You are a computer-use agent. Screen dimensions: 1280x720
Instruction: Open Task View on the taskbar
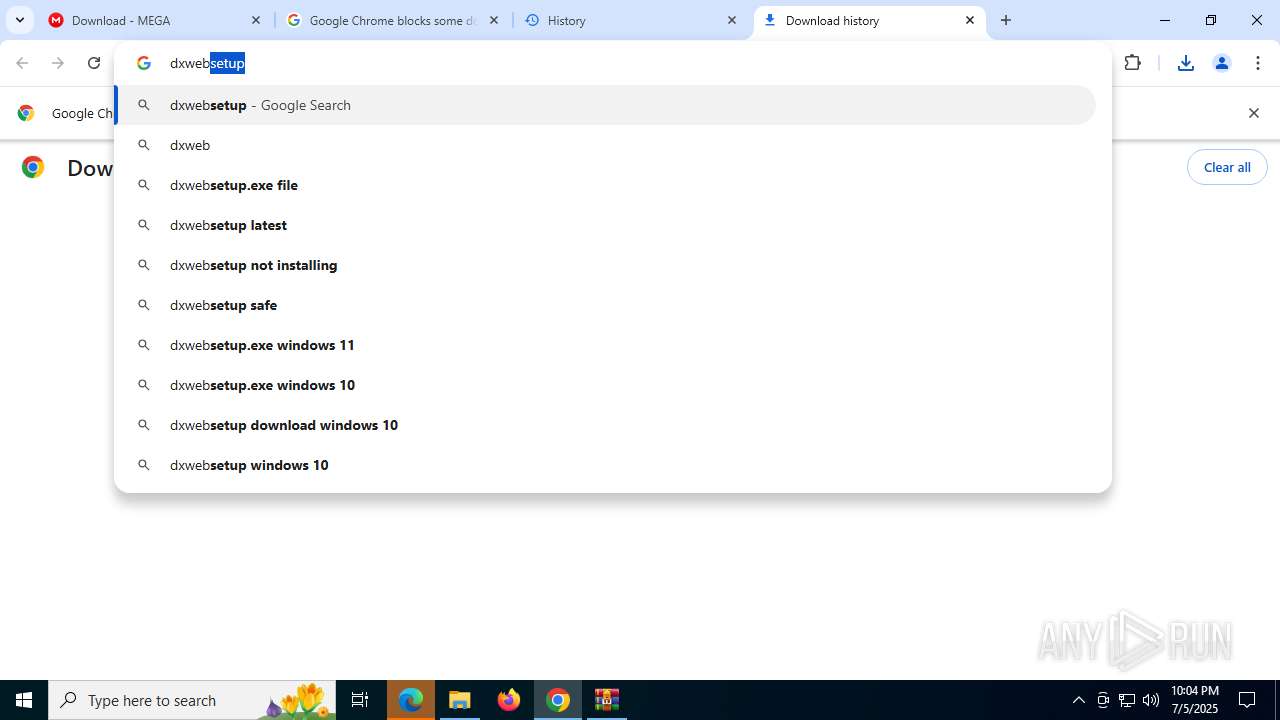[x=360, y=700]
